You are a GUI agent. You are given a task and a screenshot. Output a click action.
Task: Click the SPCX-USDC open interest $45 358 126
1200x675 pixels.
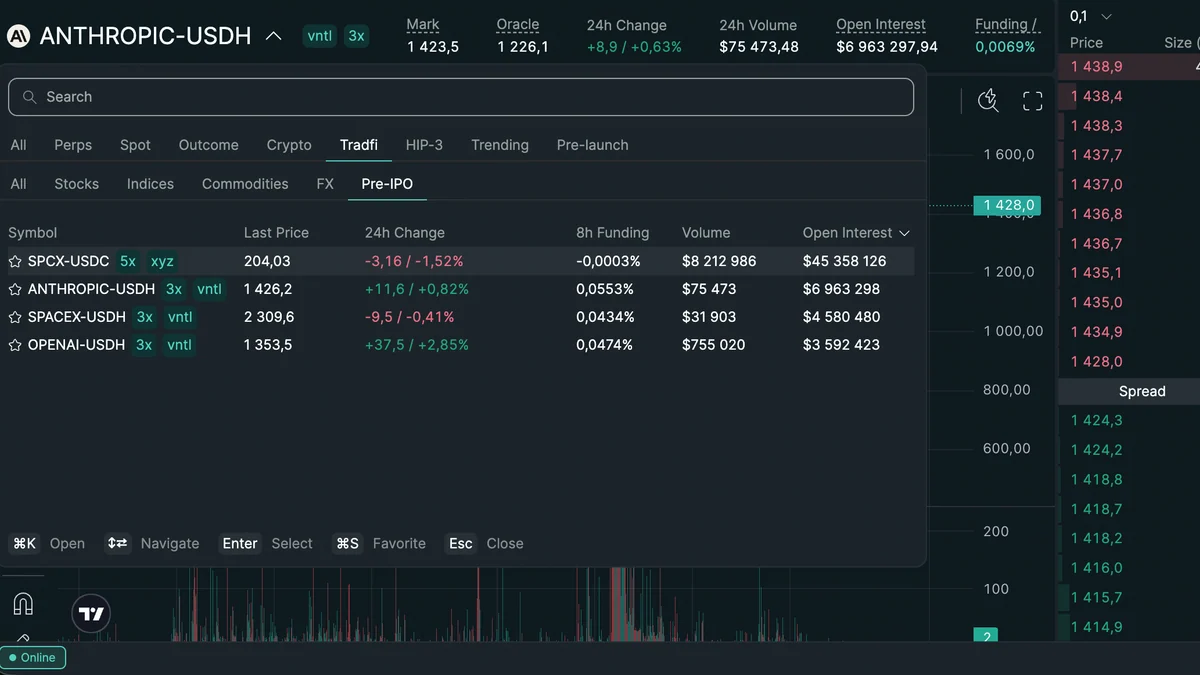(x=844, y=261)
